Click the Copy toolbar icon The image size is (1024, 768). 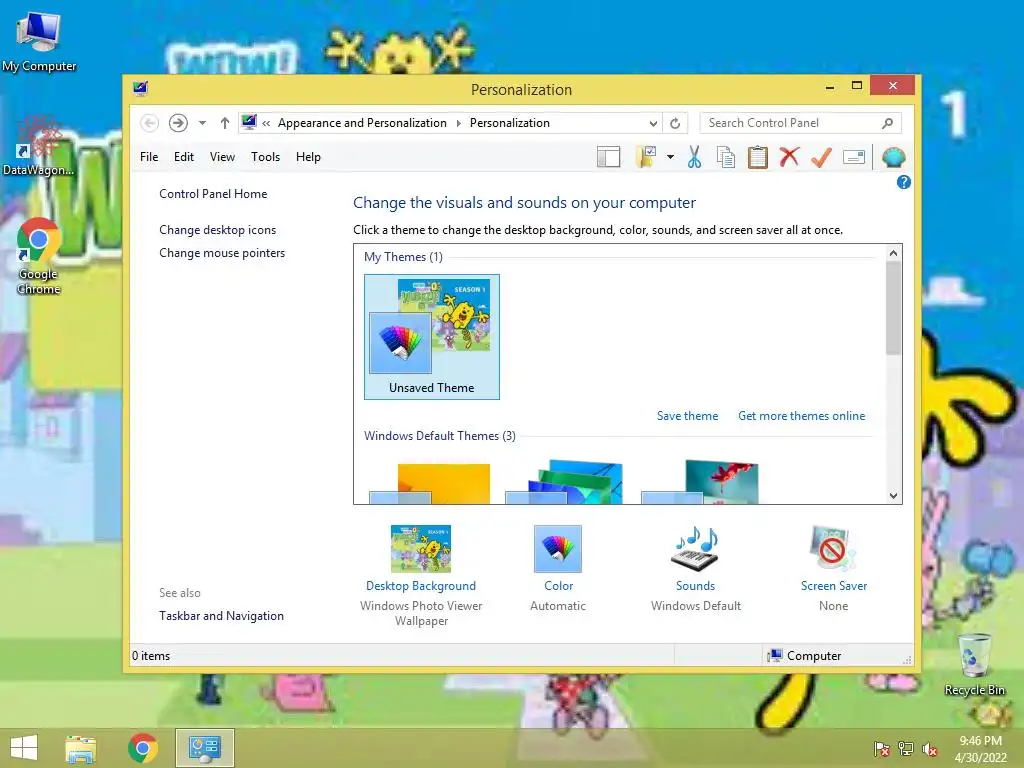(726, 157)
